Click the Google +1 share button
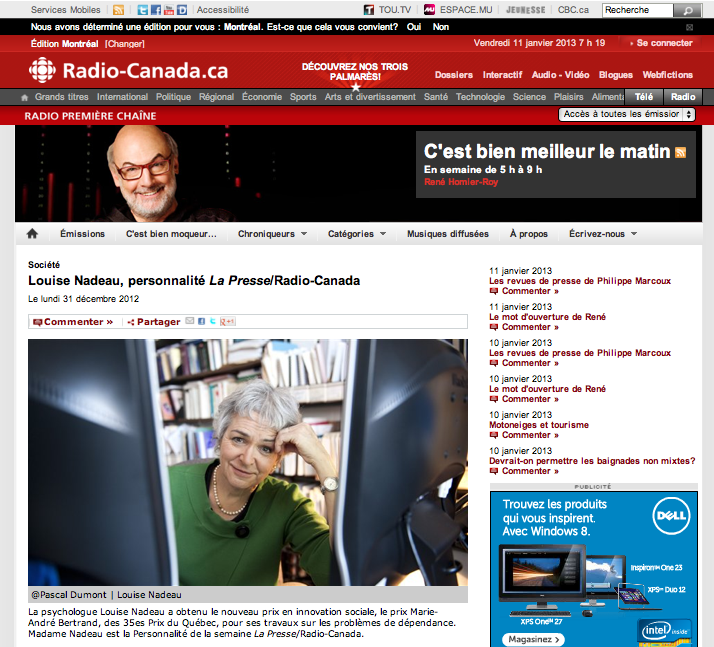Image resolution: width=714 pixels, height=647 pixels. point(227,321)
